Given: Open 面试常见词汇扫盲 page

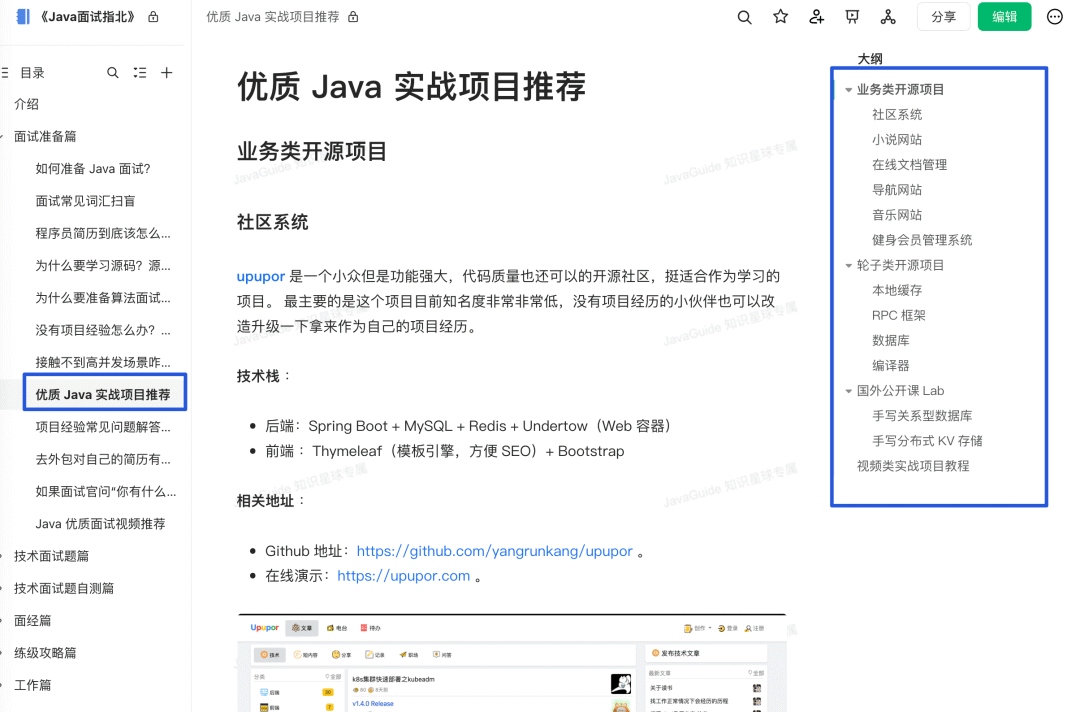Looking at the screenshot, I should (85, 201).
